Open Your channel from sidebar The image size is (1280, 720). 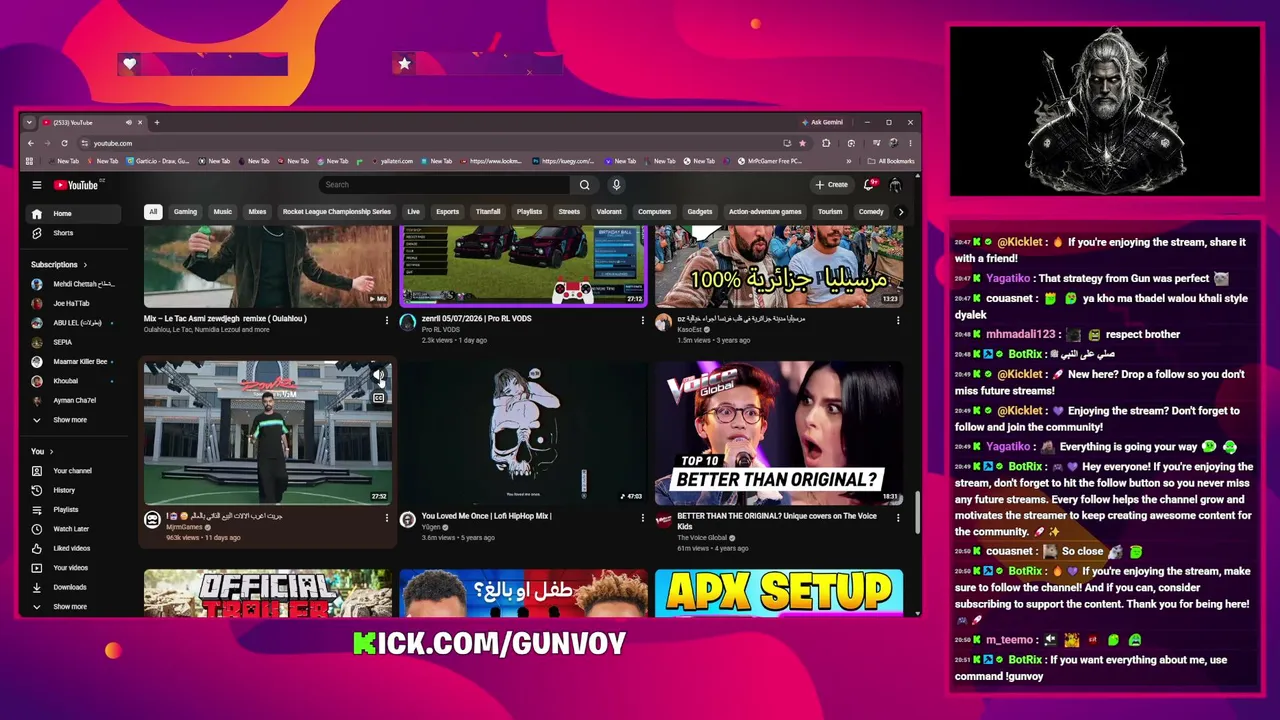73,471
